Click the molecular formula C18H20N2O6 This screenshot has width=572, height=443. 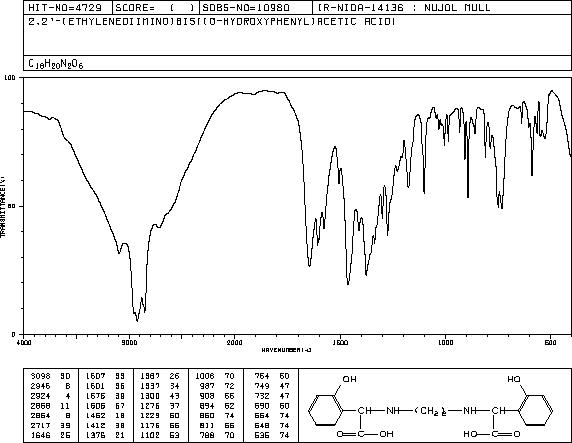click(x=56, y=64)
